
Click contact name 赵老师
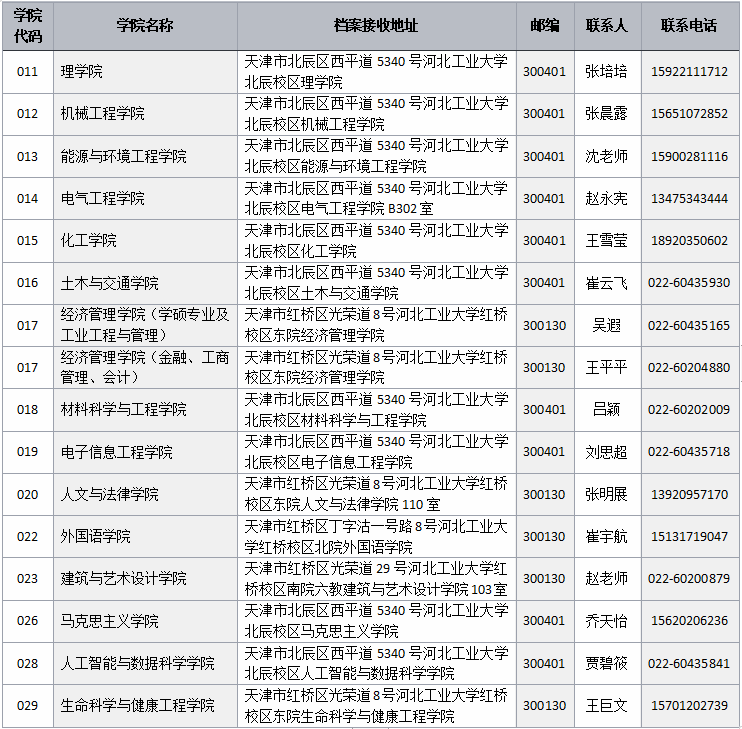pyautogui.click(x=607, y=579)
